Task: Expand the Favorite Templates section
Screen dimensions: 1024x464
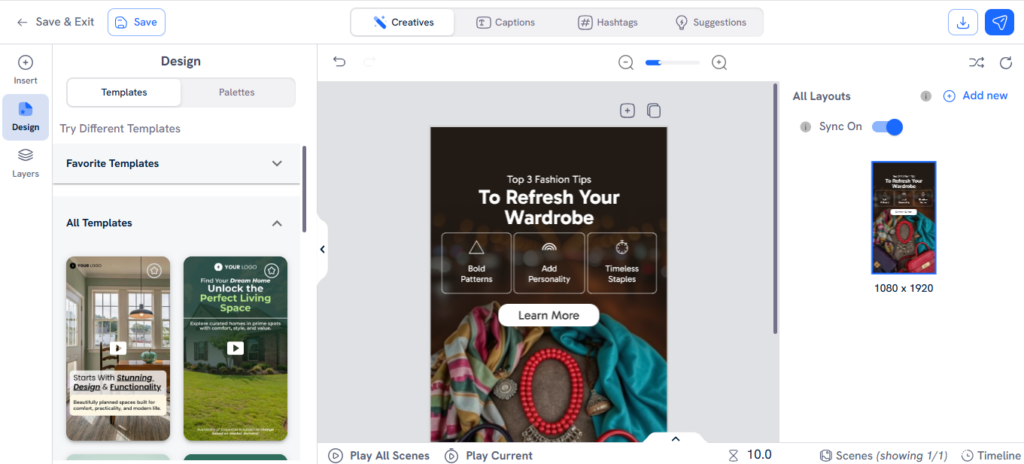Action: point(277,163)
